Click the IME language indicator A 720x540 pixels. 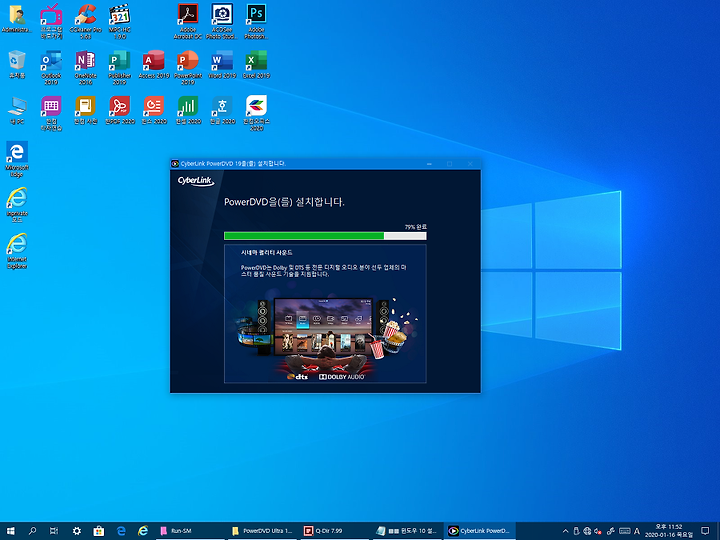click(637, 531)
